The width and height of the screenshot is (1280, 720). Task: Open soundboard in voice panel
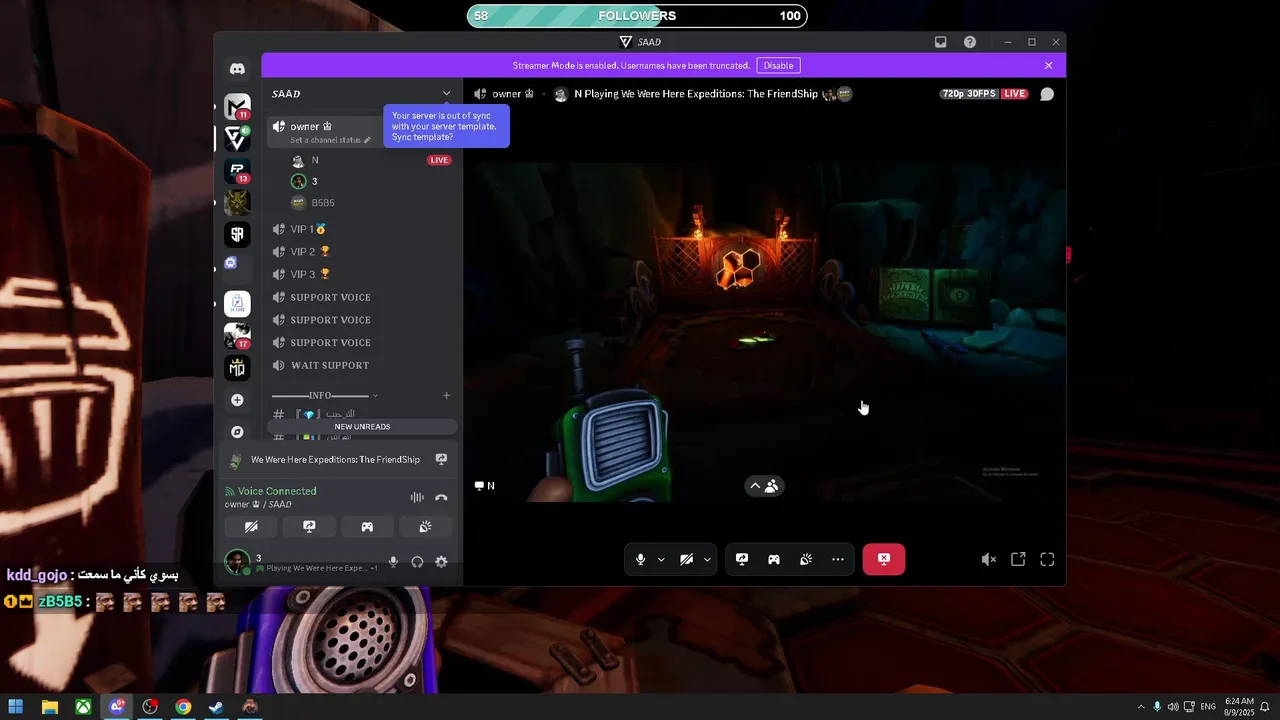point(425,527)
